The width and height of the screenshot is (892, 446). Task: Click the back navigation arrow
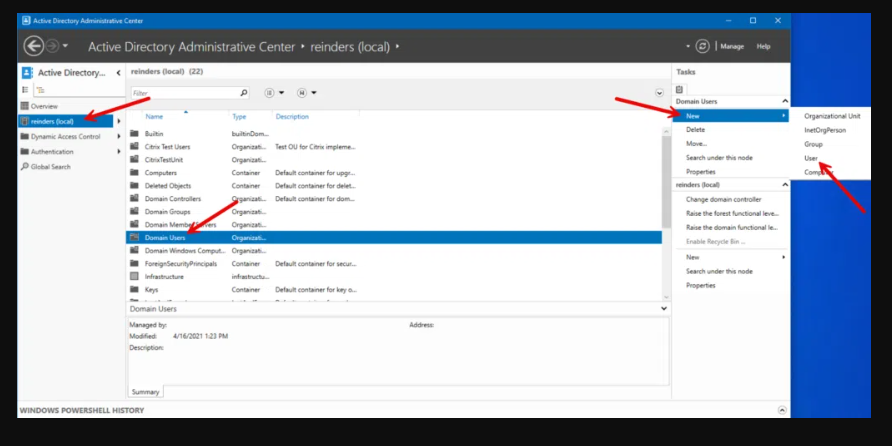pos(33,46)
